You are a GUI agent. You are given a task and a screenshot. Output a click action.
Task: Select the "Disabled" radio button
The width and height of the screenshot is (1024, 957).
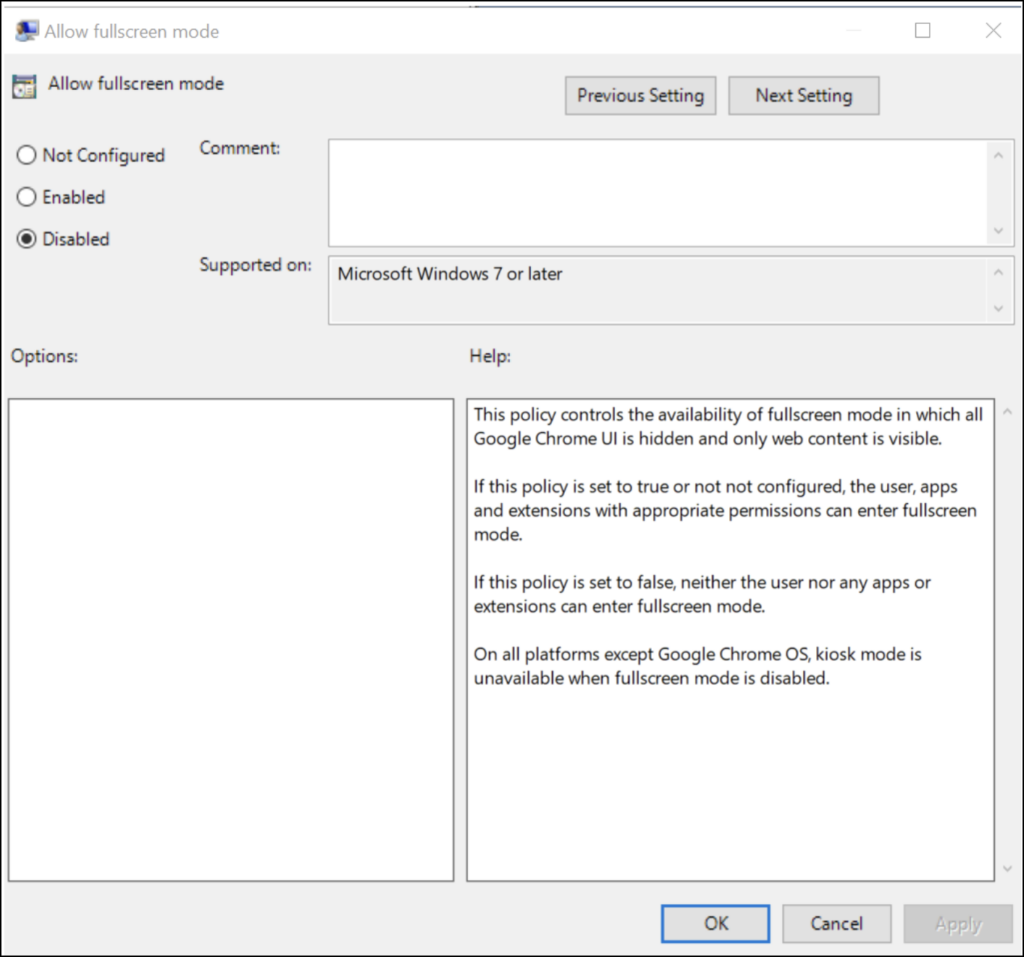tap(26, 239)
